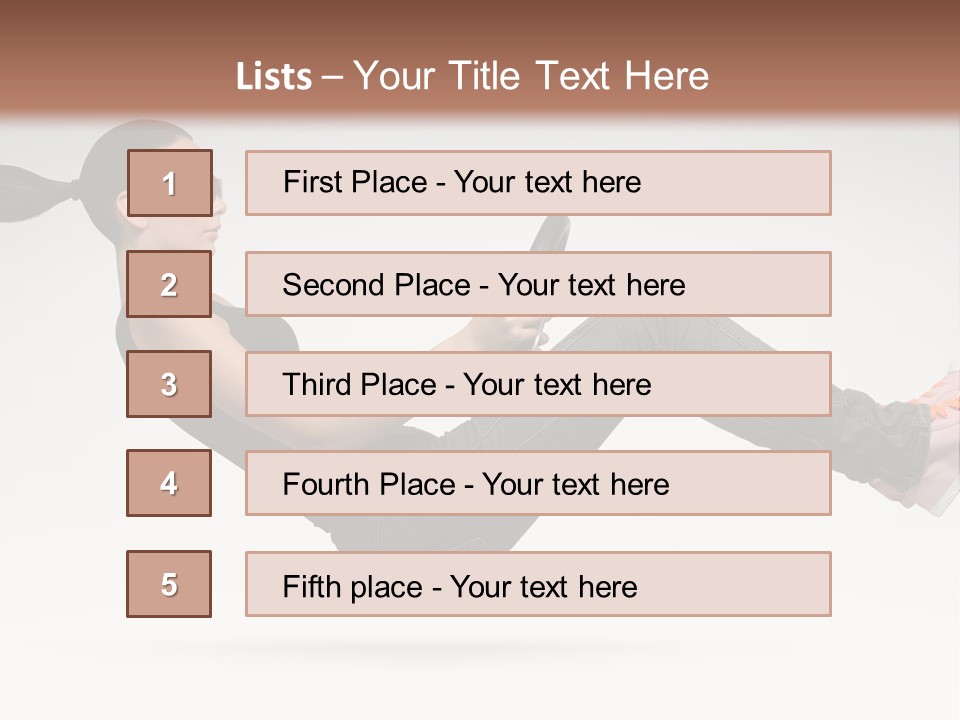Click the Third Place text box
The height and width of the screenshot is (720, 960).
point(538,384)
